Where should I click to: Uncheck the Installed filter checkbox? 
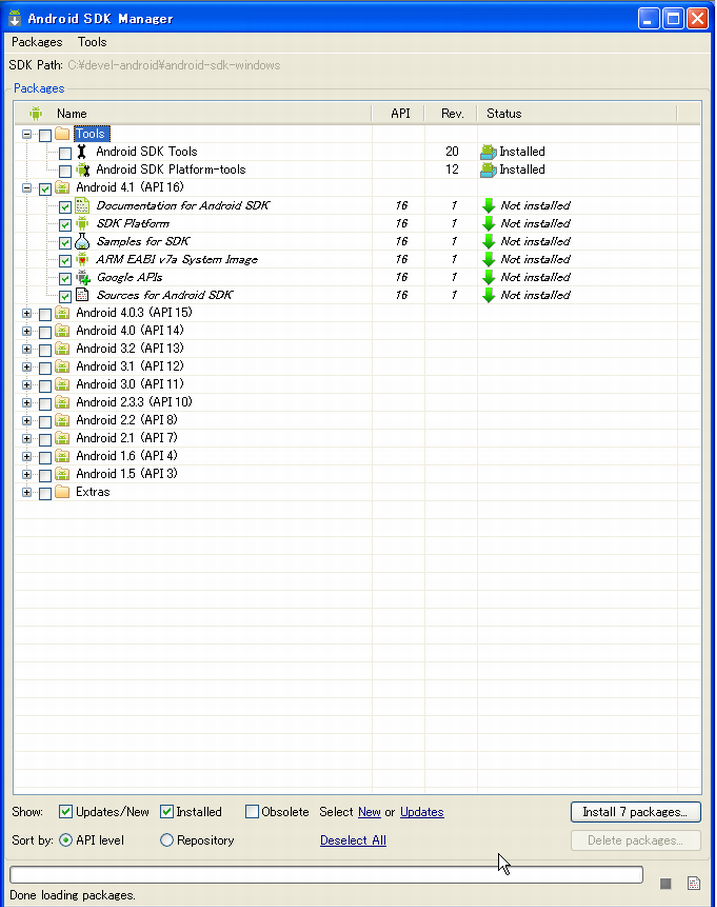point(167,812)
